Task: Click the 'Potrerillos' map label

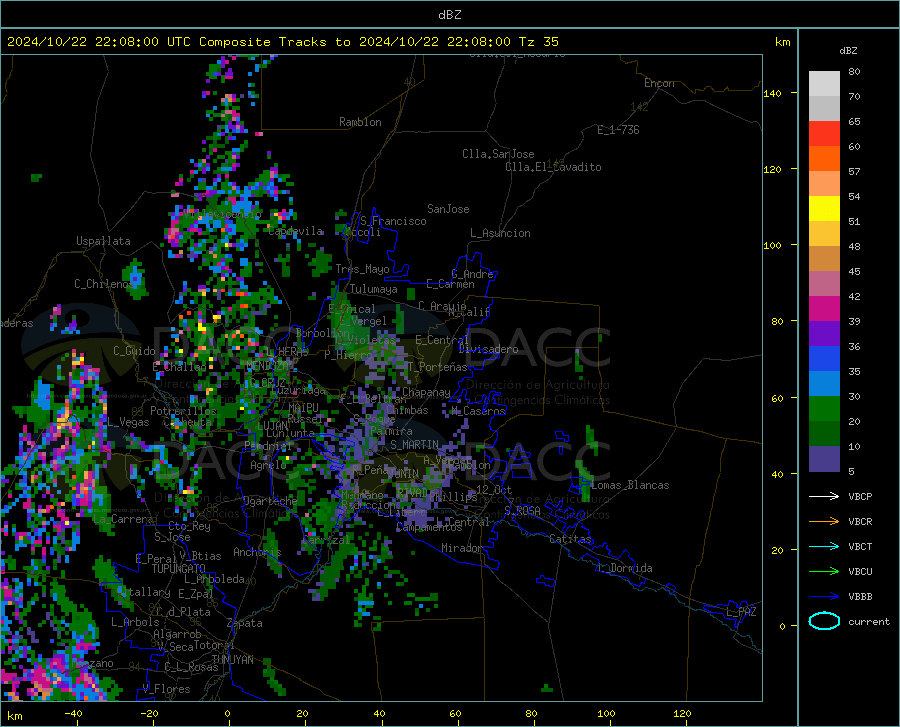Action: pos(183,411)
